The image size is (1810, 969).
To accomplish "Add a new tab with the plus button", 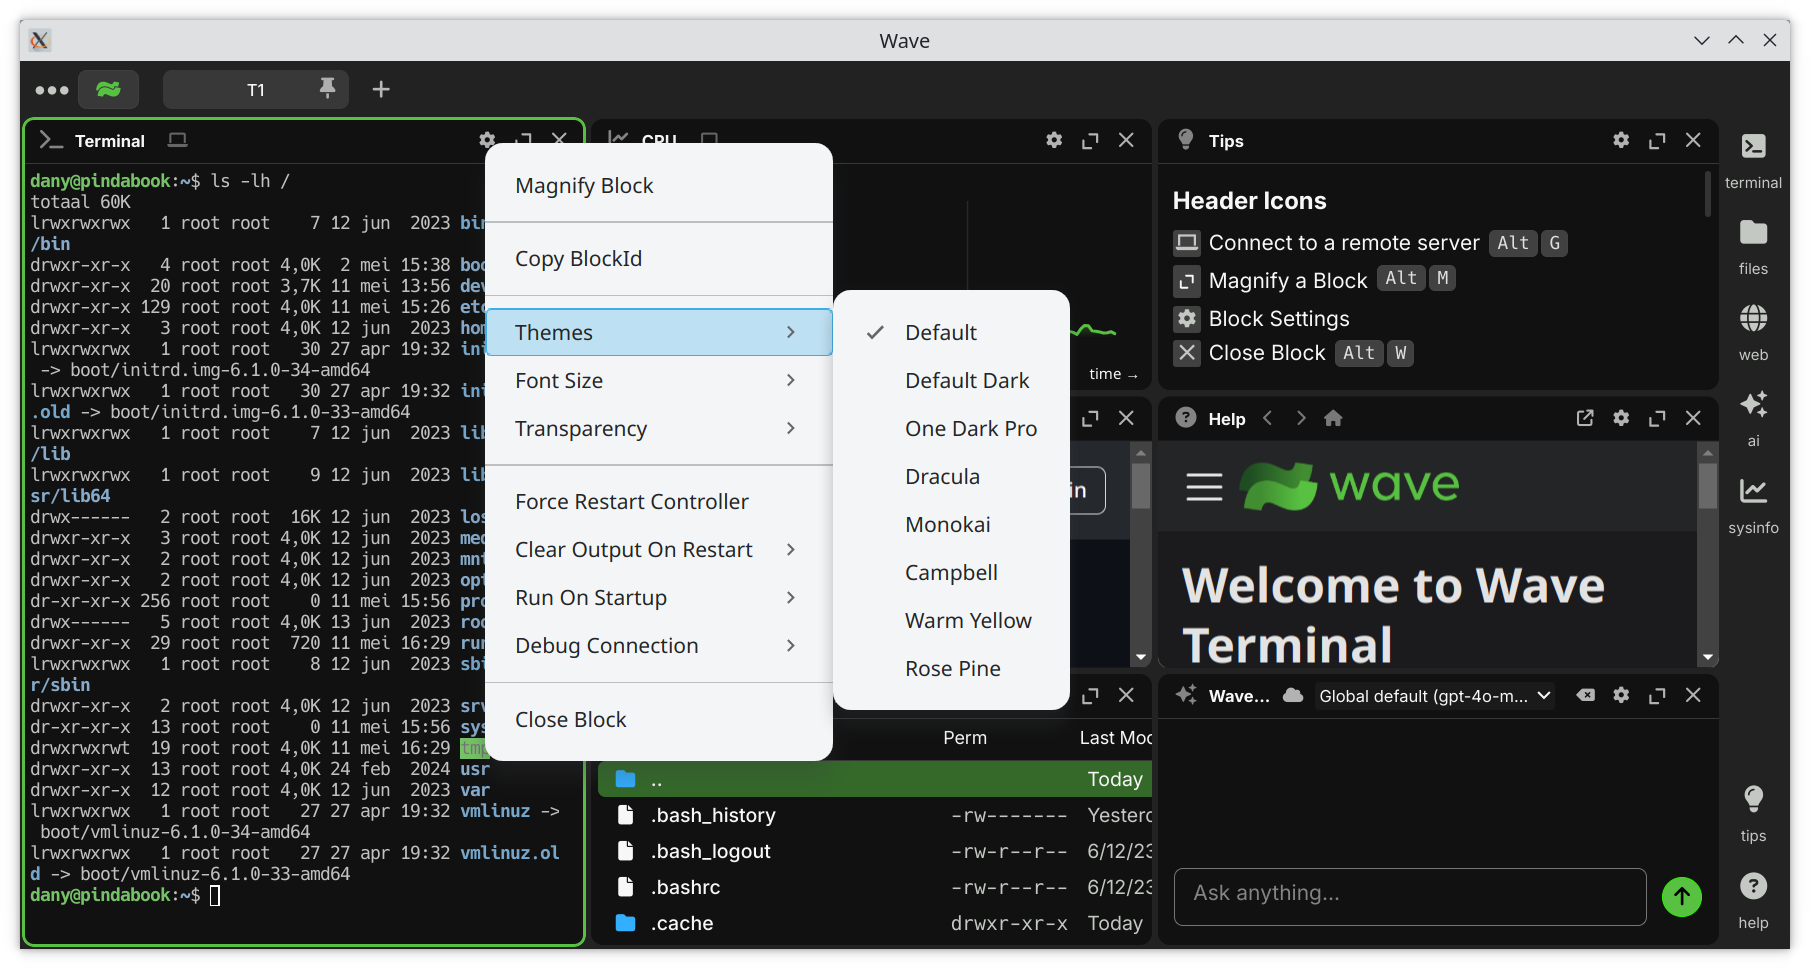I will 381,89.
